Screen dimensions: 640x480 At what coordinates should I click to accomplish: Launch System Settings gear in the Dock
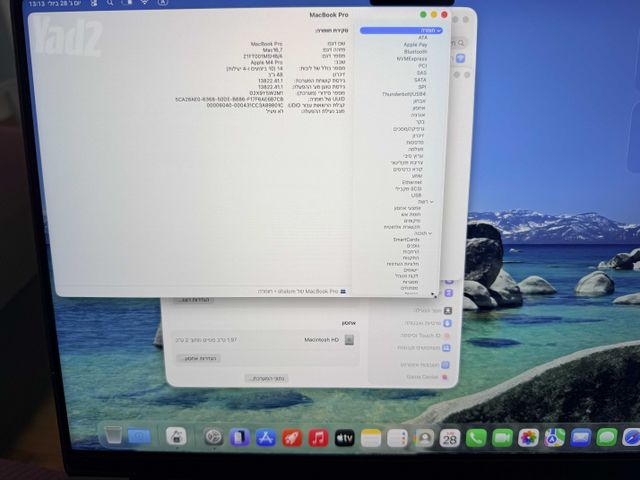[213, 438]
